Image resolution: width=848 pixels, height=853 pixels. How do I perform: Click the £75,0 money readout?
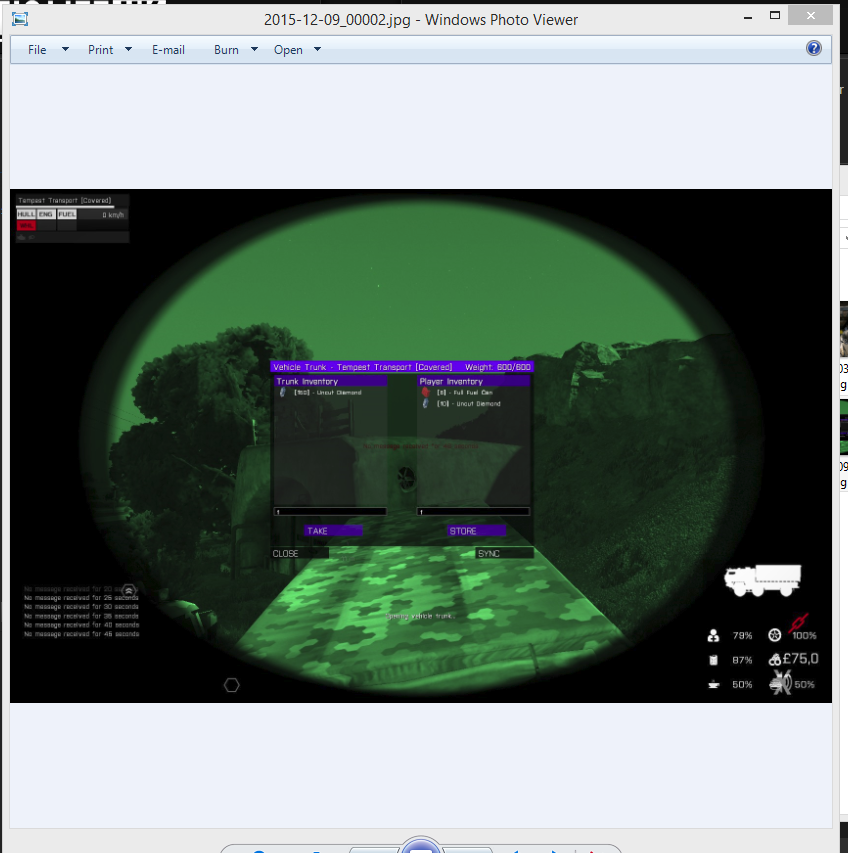[800, 659]
